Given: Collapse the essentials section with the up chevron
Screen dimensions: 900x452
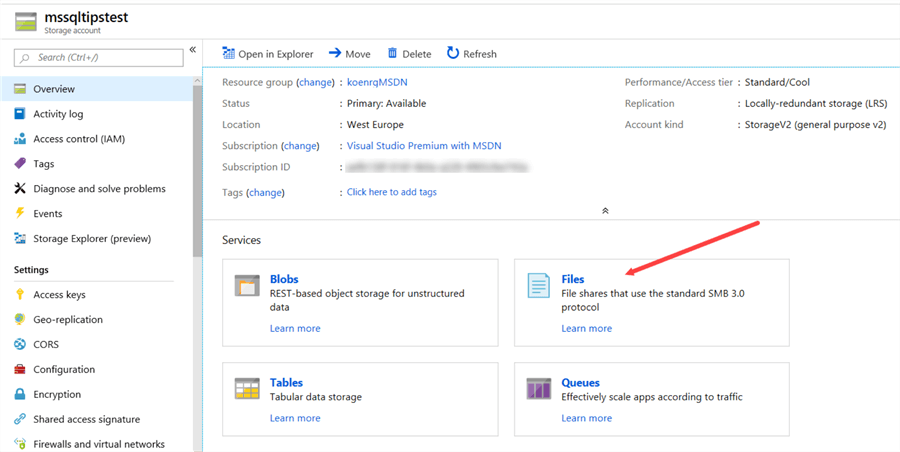Looking at the screenshot, I should click(605, 211).
